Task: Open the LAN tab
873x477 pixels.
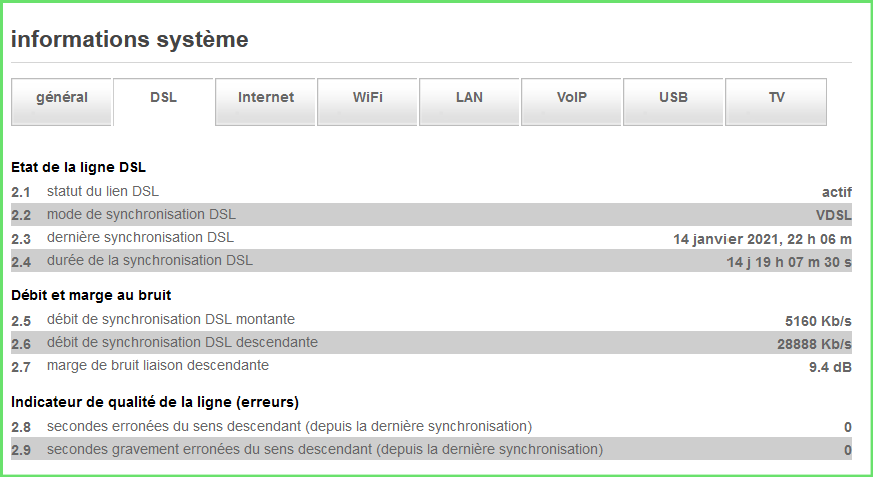Action: click(x=470, y=98)
